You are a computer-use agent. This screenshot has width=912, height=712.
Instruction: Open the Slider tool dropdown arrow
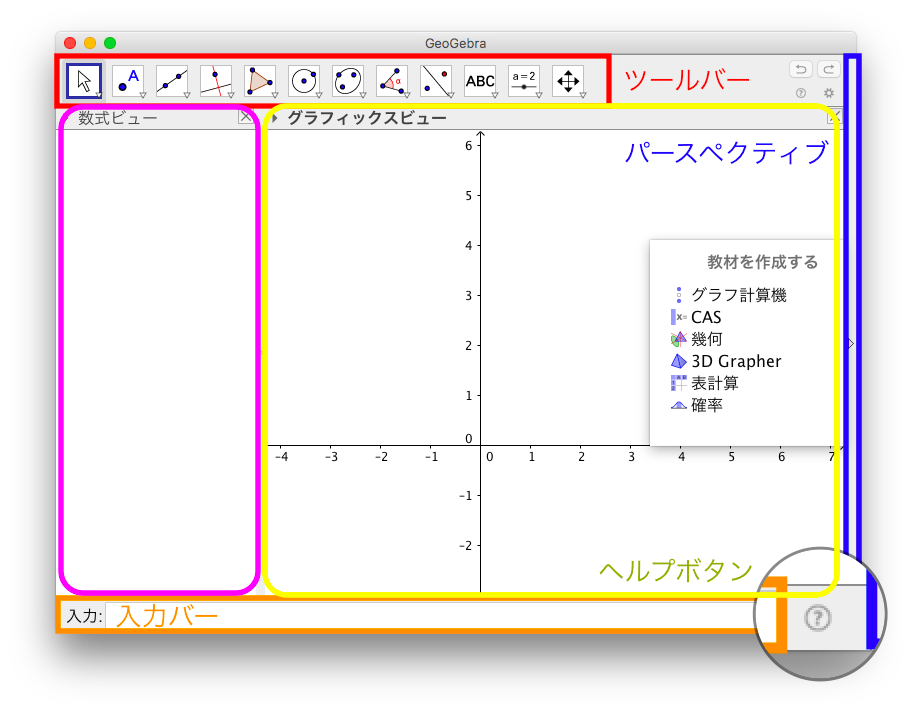click(539, 94)
